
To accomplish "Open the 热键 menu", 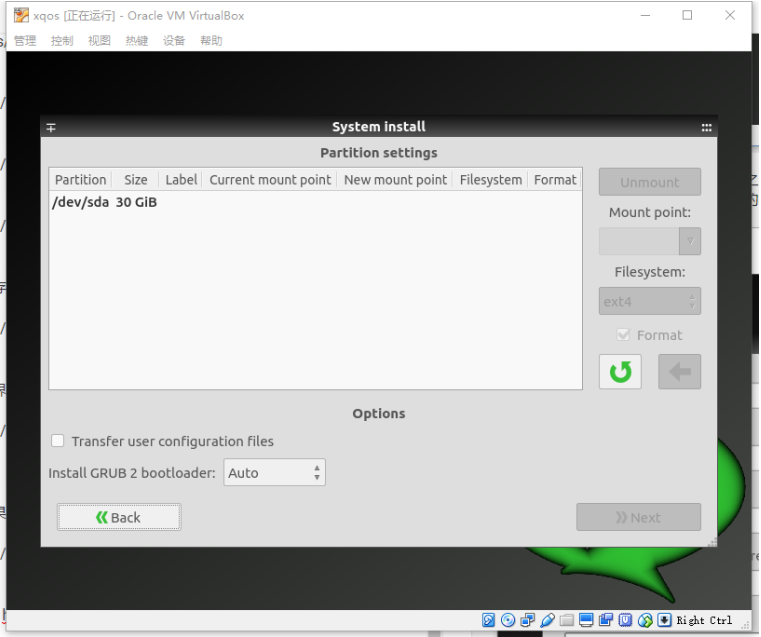I will (137, 41).
